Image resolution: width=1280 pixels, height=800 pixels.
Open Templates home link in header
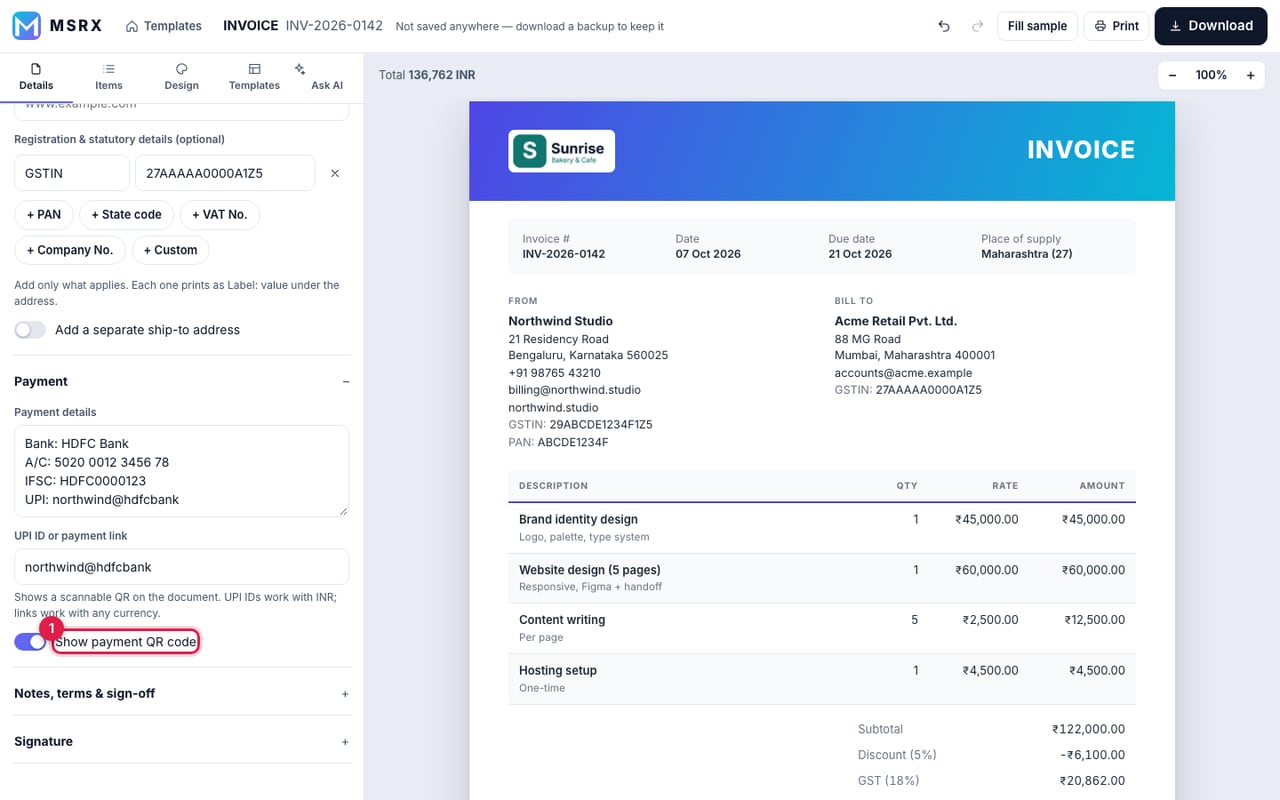(x=164, y=26)
